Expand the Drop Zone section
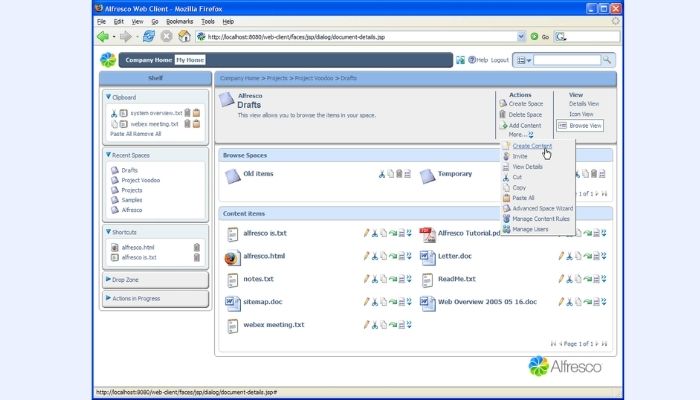700x400 pixels. (108, 279)
